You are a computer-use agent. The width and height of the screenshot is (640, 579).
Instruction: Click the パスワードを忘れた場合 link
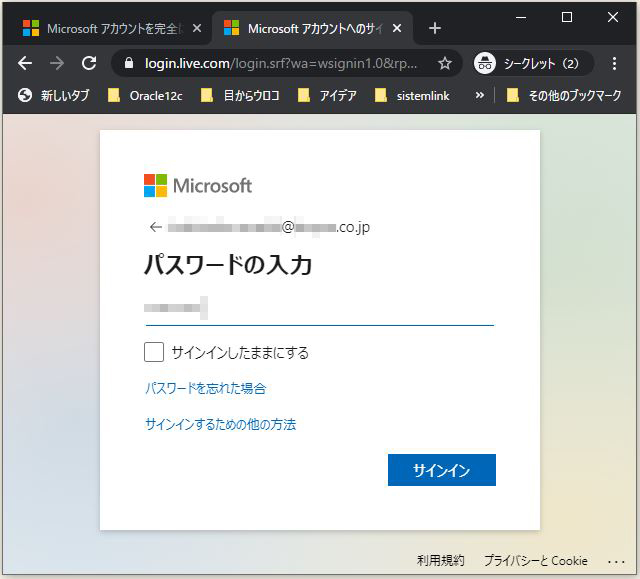[206, 388]
